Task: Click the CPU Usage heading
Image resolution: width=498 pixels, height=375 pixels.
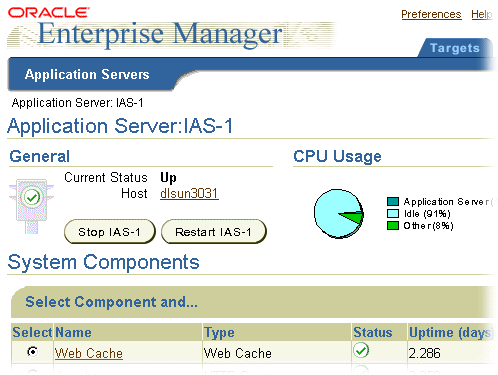Action: coord(337,156)
